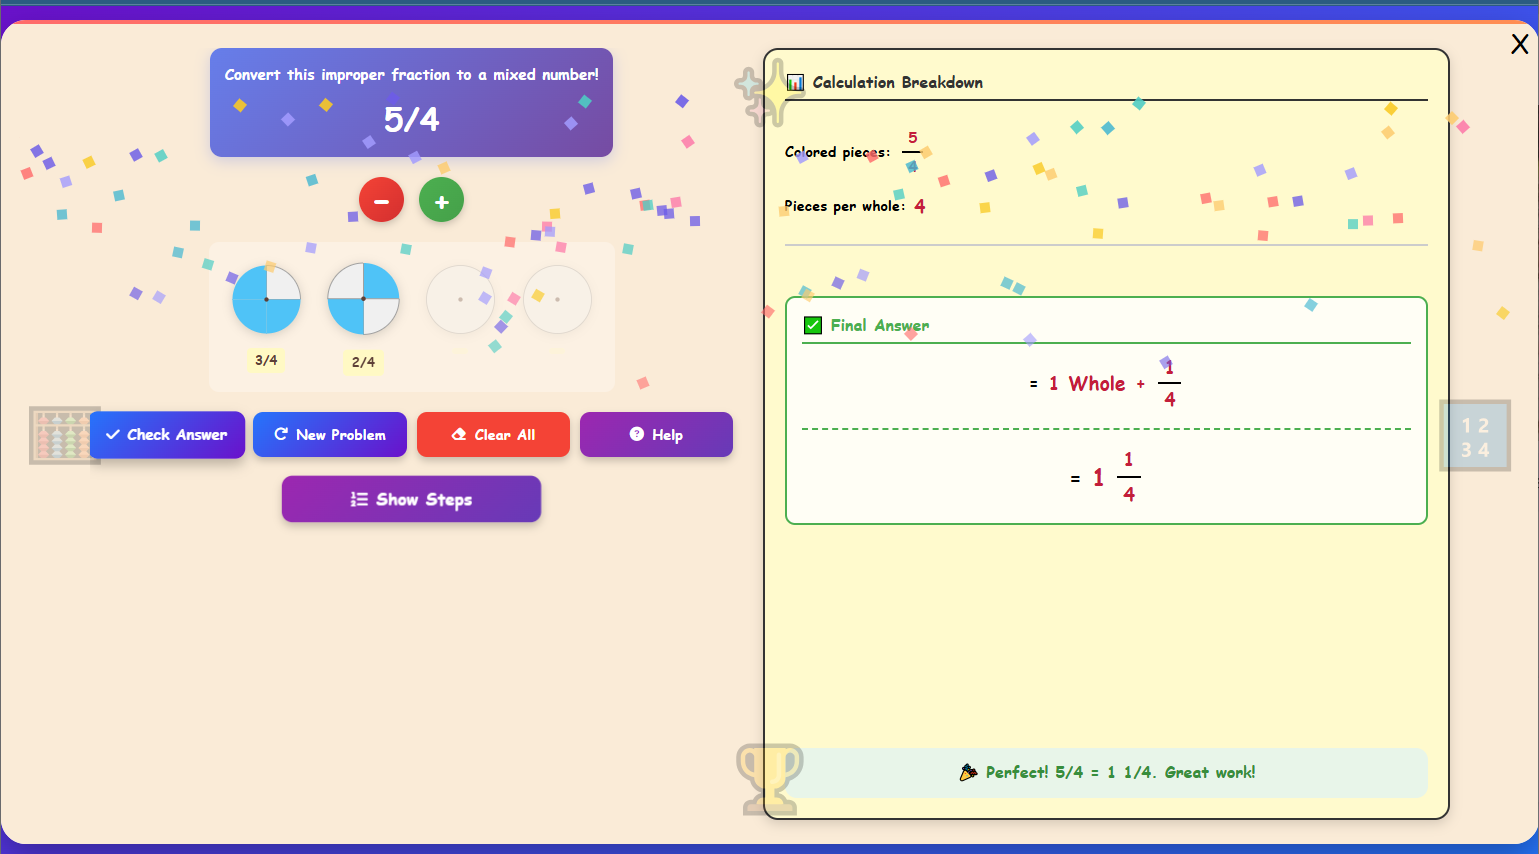Start a New Problem
This screenshot has width=1539, height=854.
[330, 435]
